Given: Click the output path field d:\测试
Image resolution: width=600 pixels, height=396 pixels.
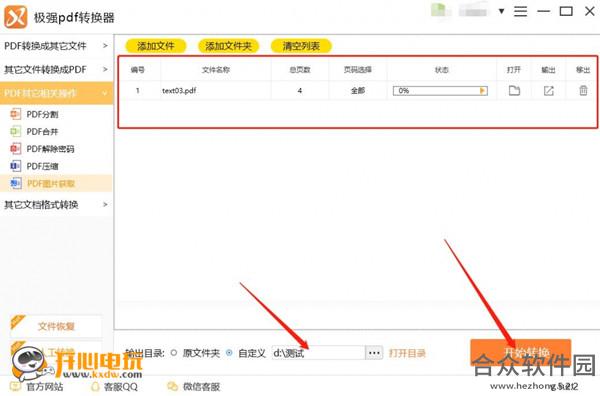Looking at the screenshot, I should (318, 353).
